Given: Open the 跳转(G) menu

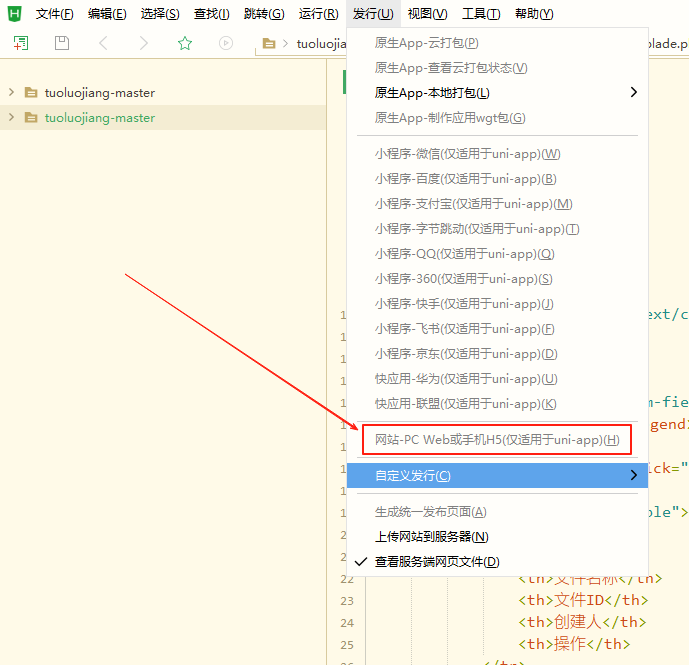Looking at the screenshot, I should (264, 14).
